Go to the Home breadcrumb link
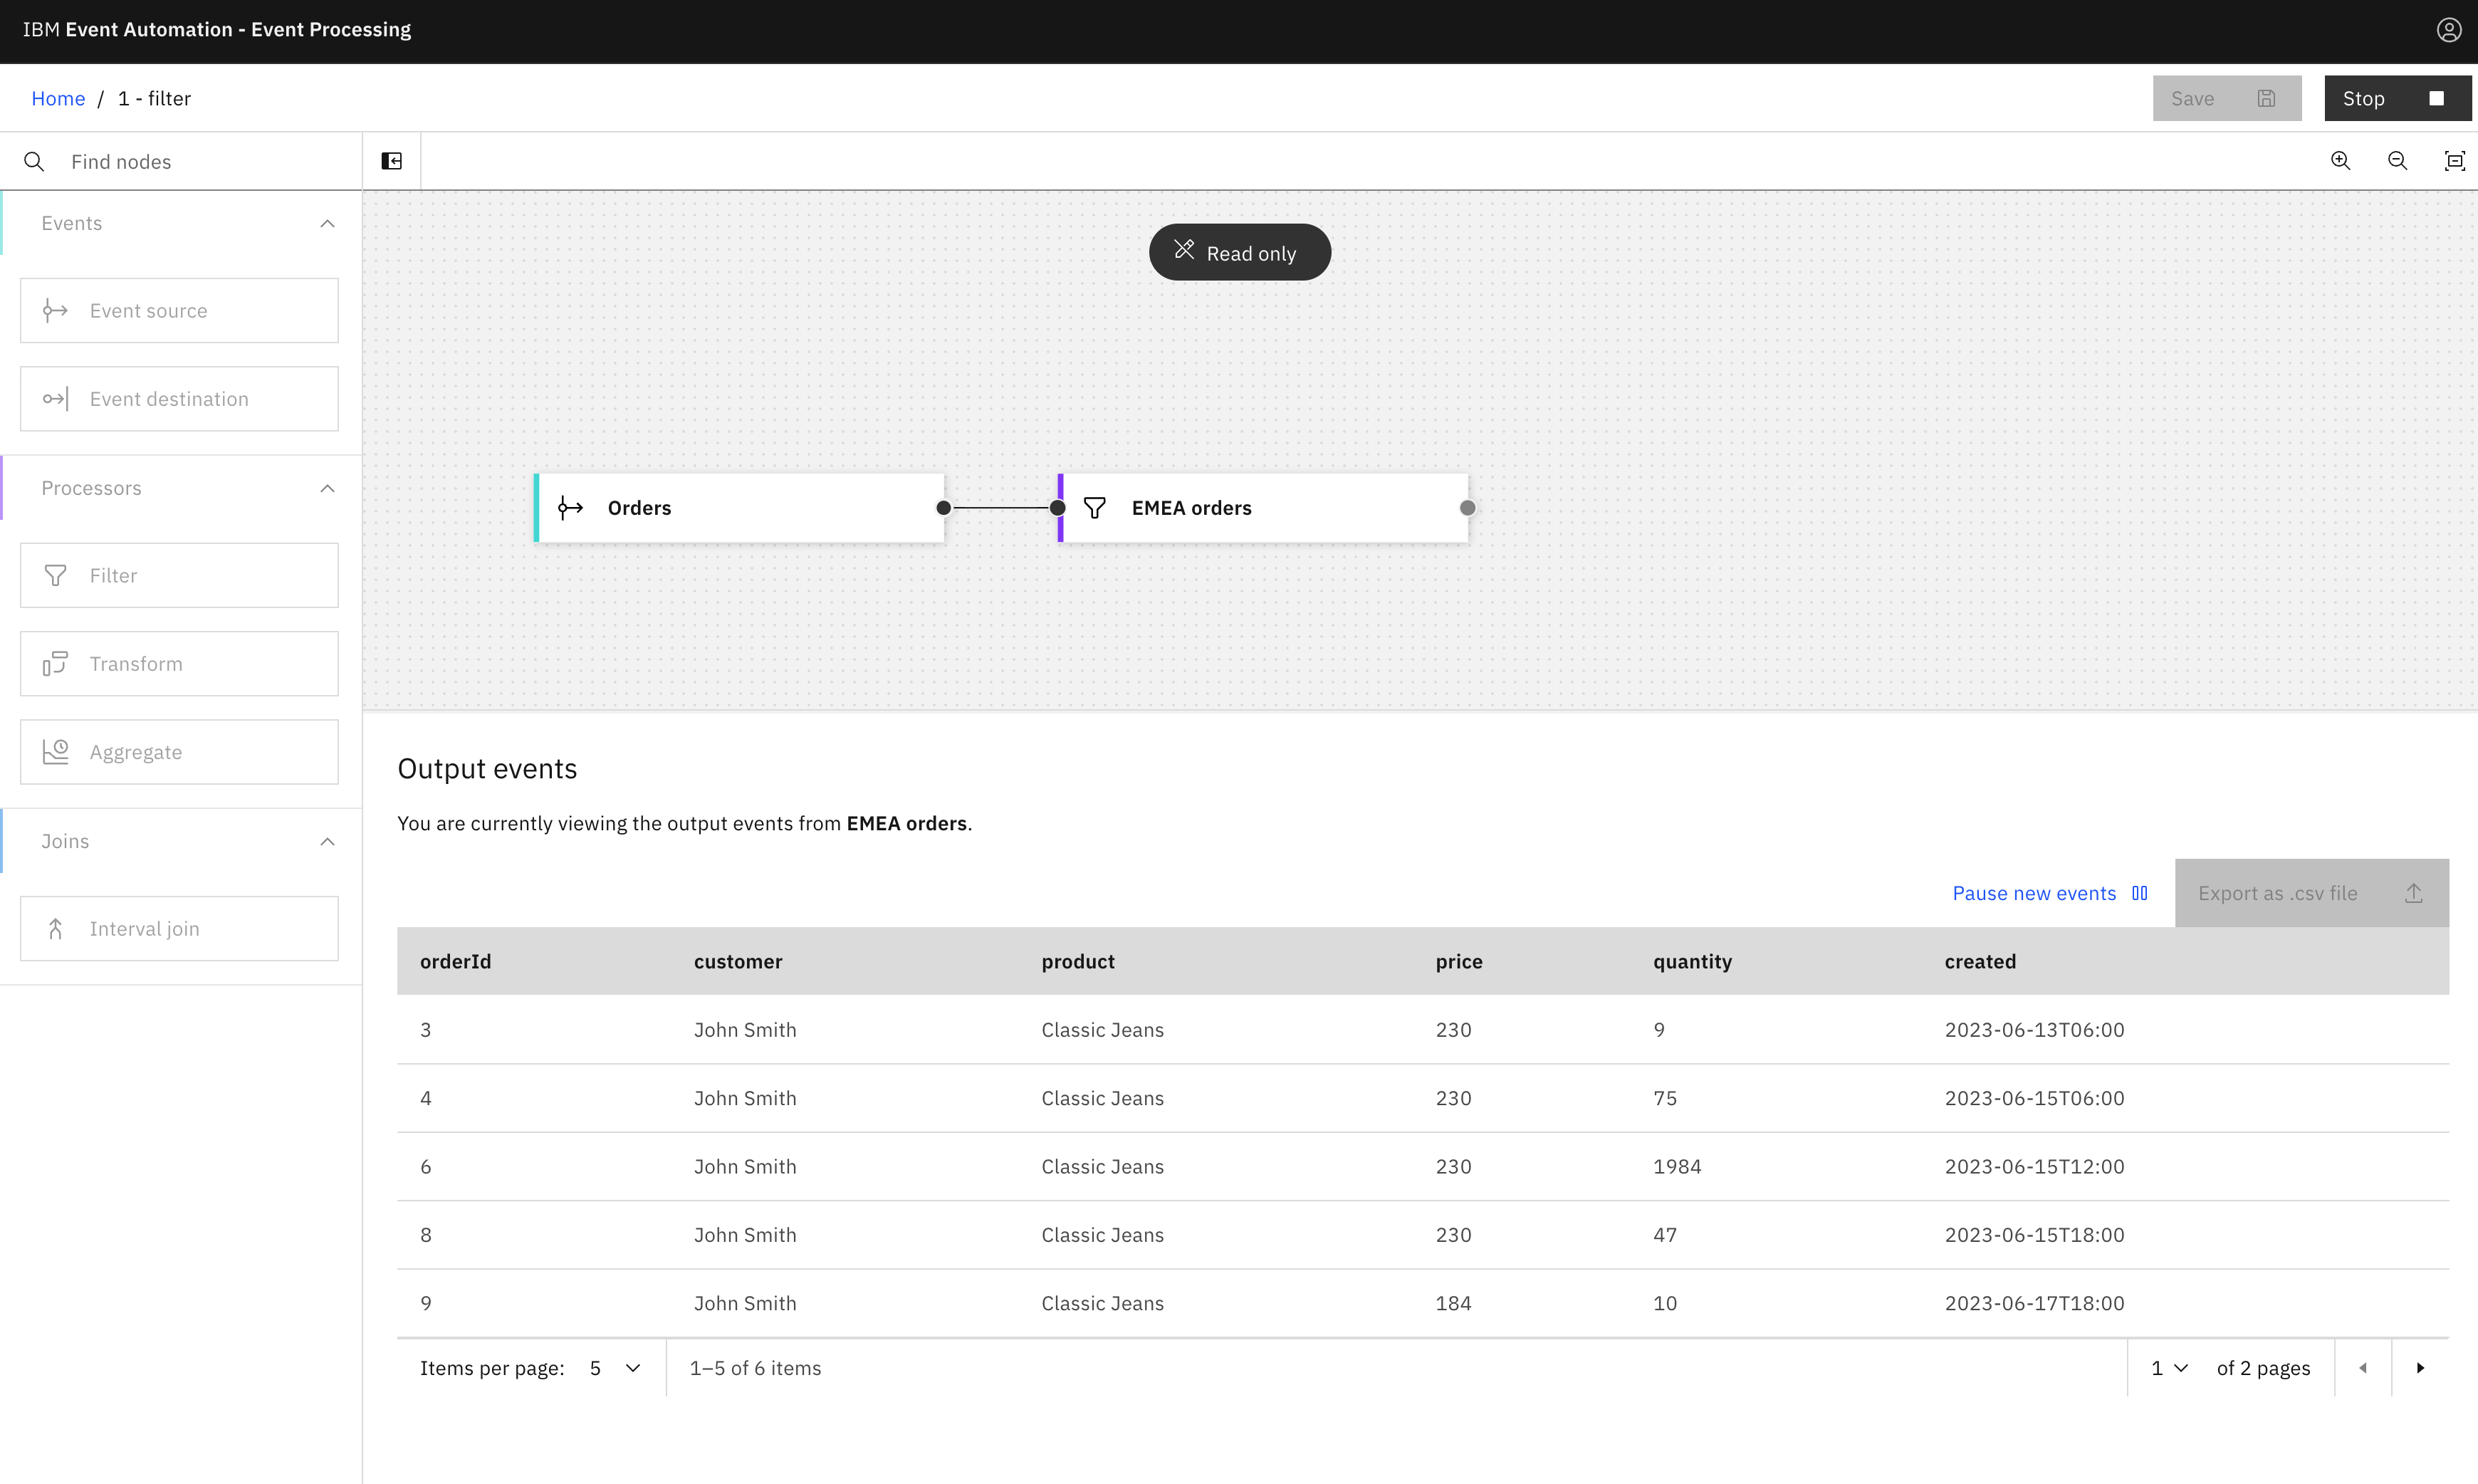 point(58,98)
